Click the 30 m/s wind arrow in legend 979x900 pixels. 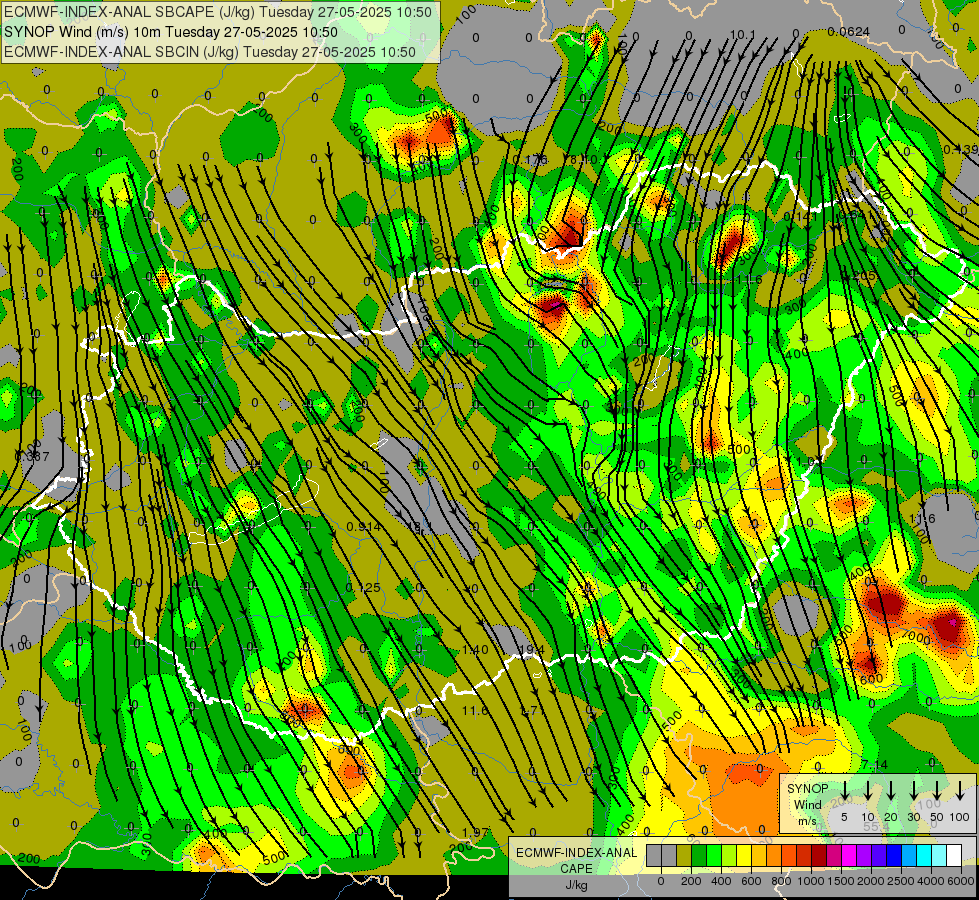click(913, 790)
